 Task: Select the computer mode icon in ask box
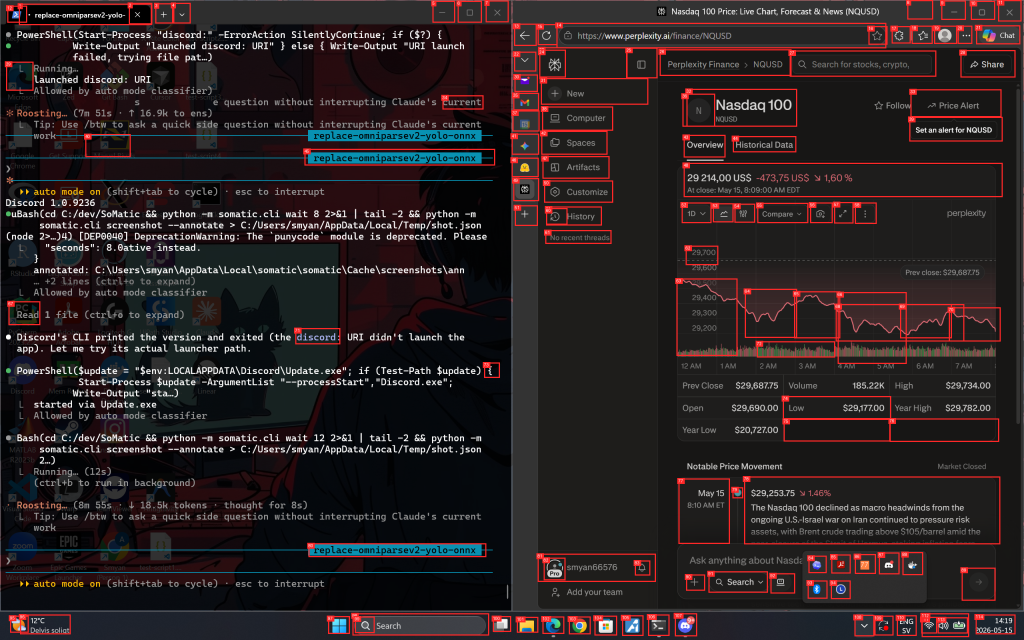pos(780,582)
